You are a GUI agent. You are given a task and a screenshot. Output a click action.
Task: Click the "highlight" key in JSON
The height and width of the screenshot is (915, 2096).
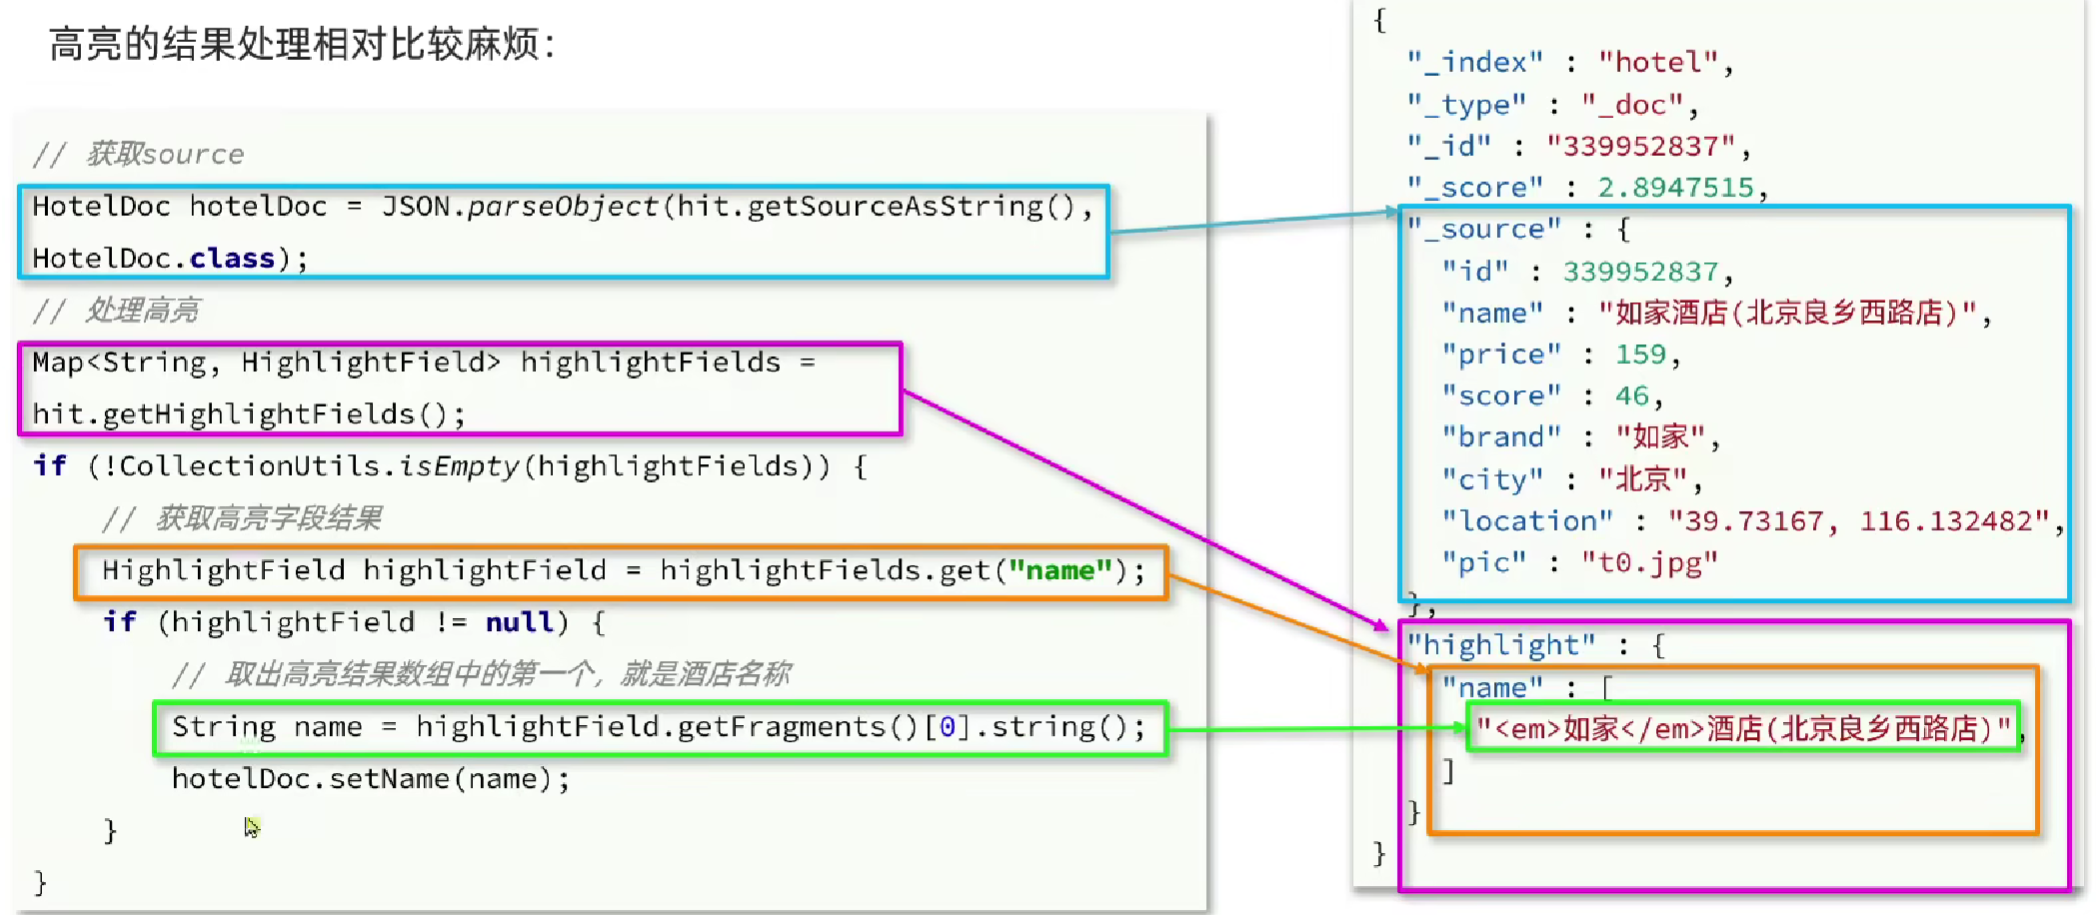point(1500,646)
